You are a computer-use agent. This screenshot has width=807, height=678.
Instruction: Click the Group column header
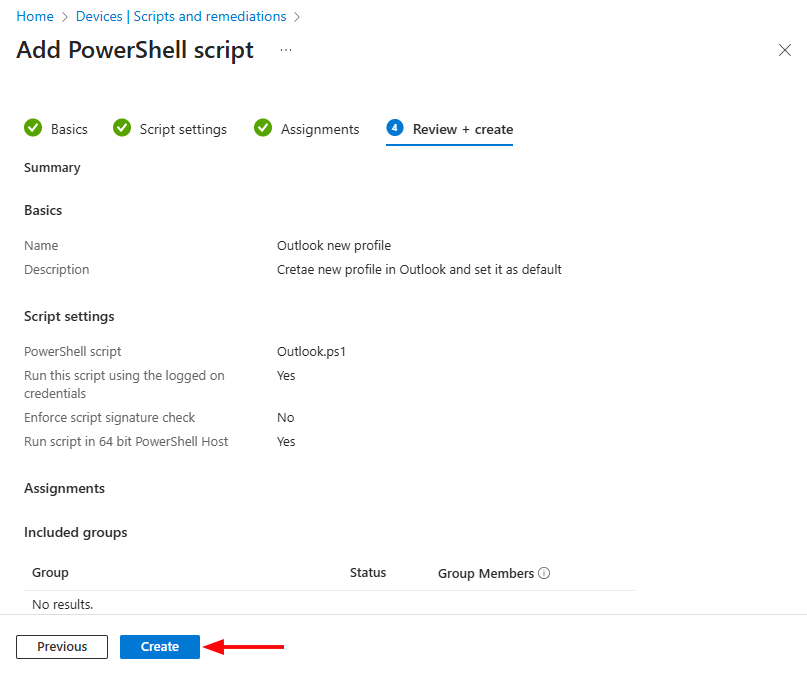pyautogui.click(x=50, y=573)
